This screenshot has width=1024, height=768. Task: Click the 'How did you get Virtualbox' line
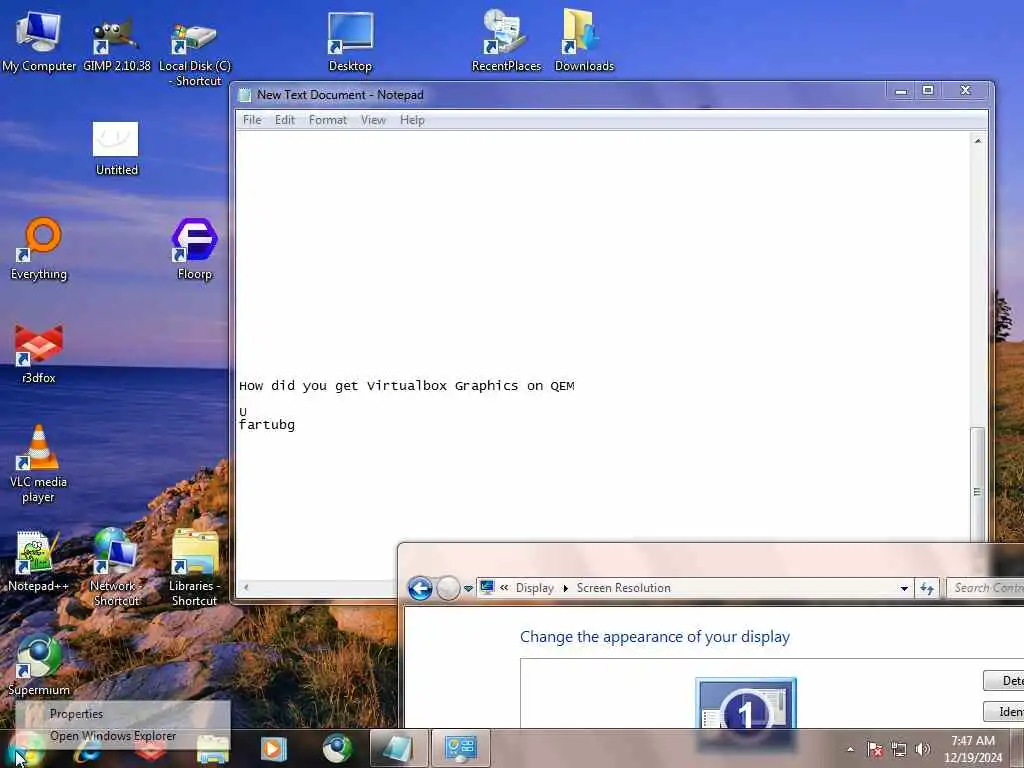407,386
